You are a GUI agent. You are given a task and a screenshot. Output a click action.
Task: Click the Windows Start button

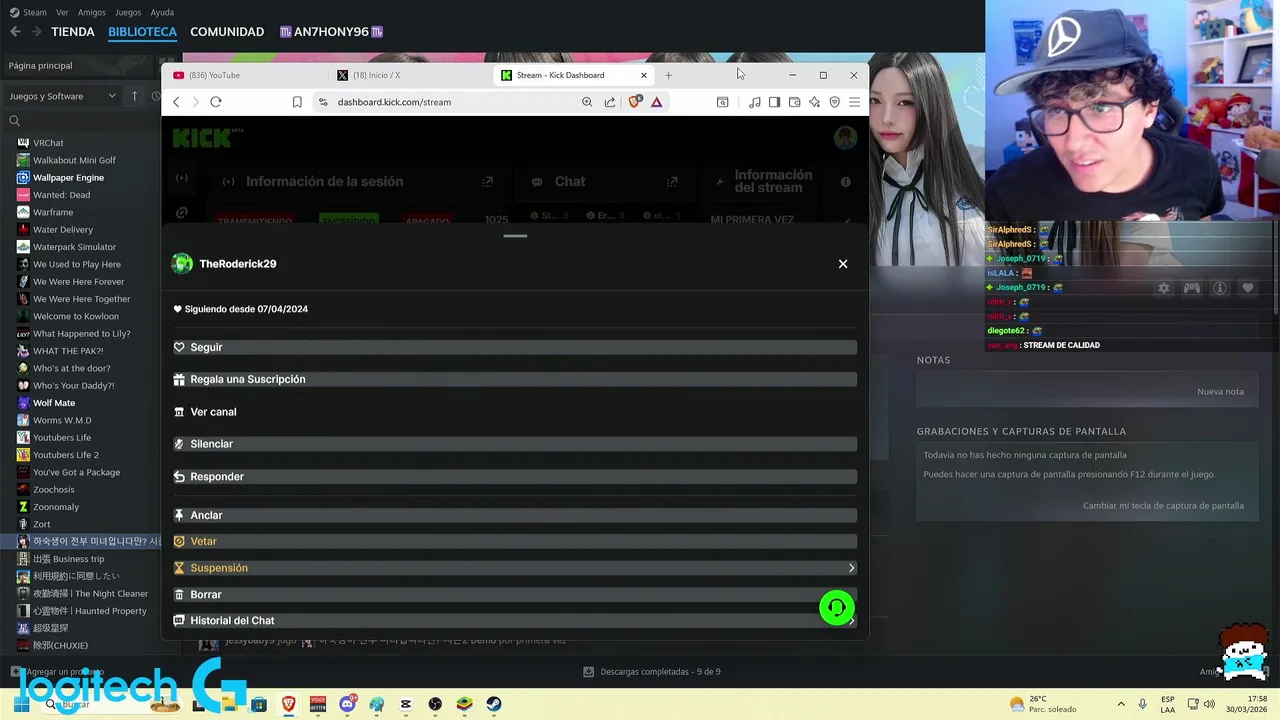coord(21,704)
